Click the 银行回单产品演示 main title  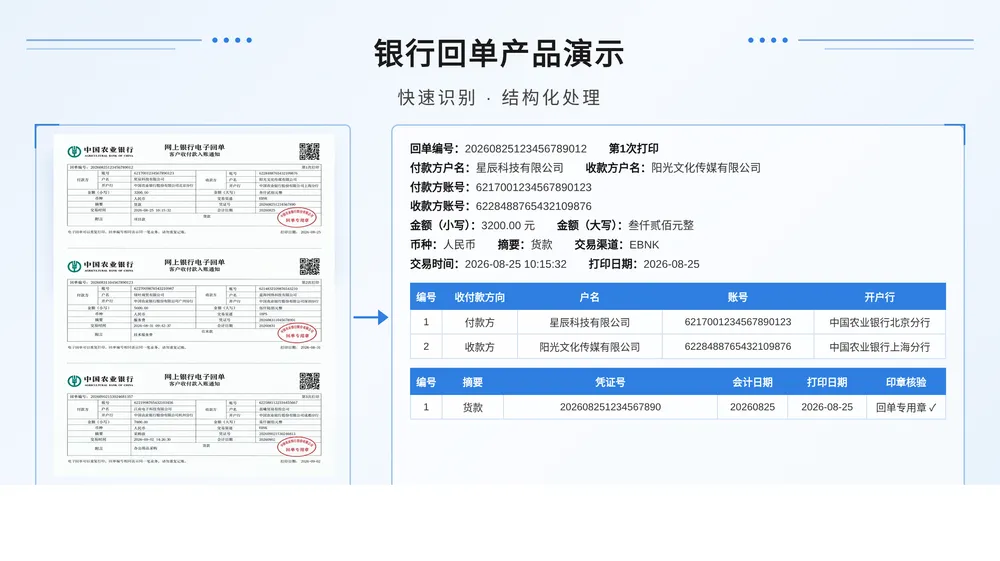tap(499, 53)
